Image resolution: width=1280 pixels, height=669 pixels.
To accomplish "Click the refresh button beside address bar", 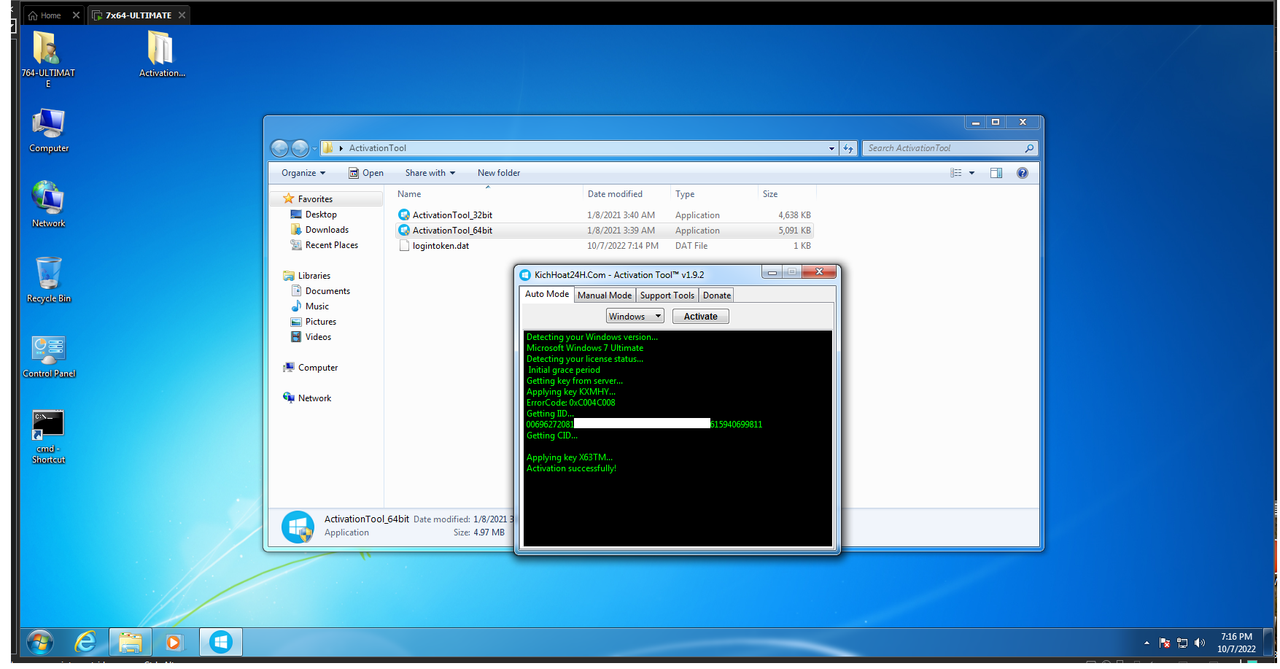I will (x=849, y=148).
